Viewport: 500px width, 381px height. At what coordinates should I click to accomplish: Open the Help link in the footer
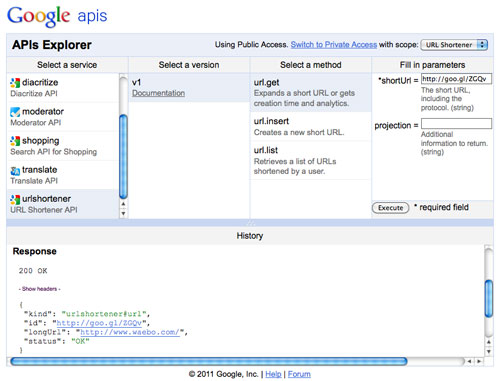tap(273, 374)
